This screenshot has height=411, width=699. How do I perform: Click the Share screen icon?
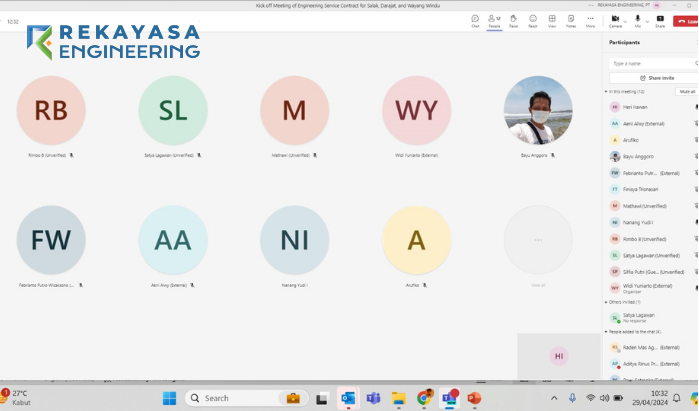(660, 20)
